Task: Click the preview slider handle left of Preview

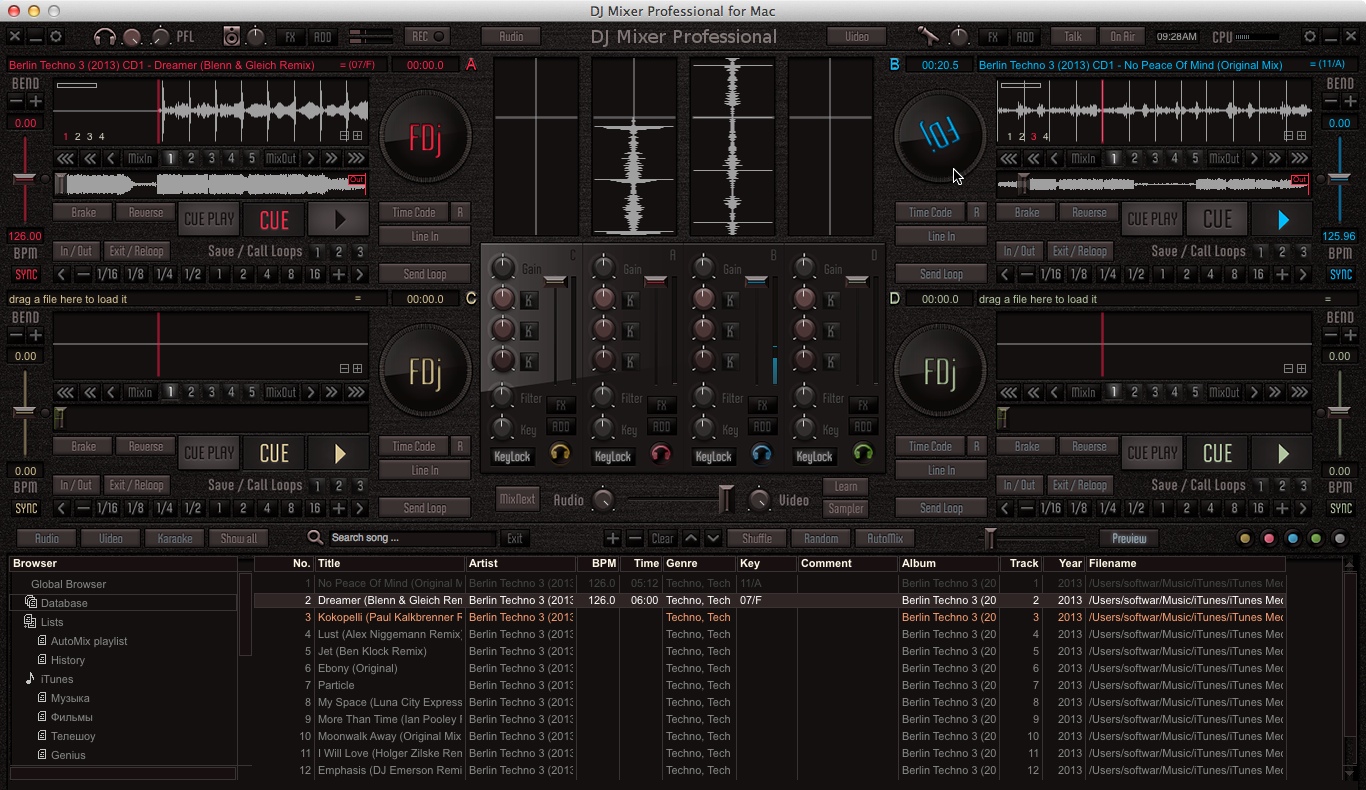Action: (x=990, y=539)
